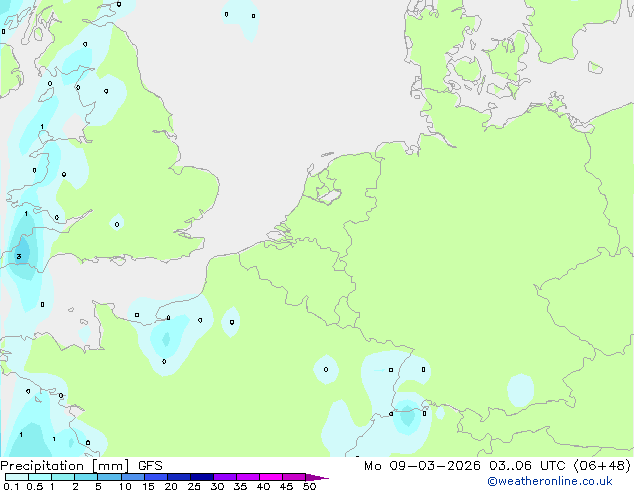The height and width of the screenshot is (490, 634).
Task: Click the 1–2 mm legend swatch
Action: pos(63,477)
